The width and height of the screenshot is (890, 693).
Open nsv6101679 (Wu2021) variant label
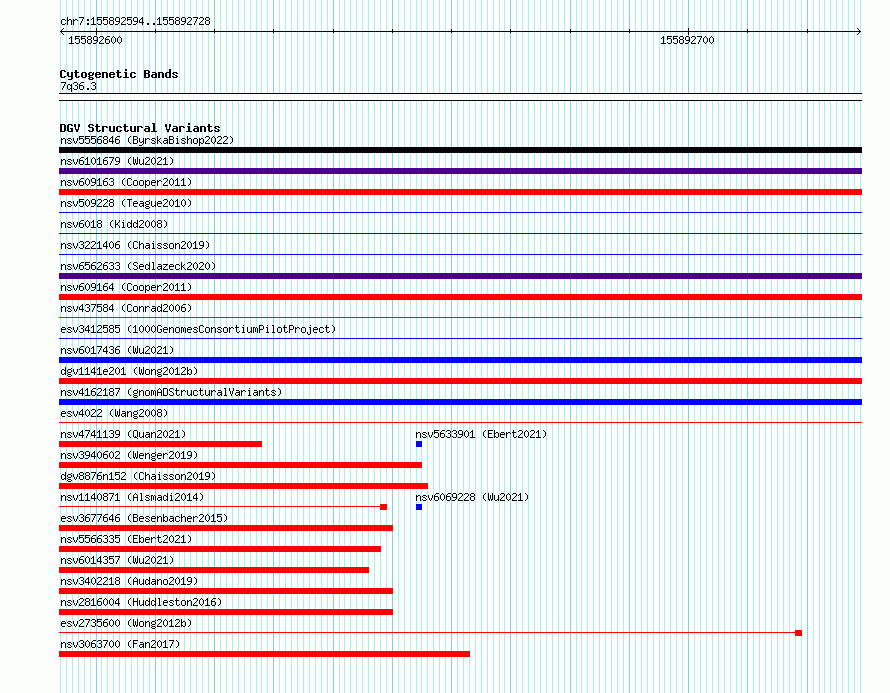pos(117,161)
